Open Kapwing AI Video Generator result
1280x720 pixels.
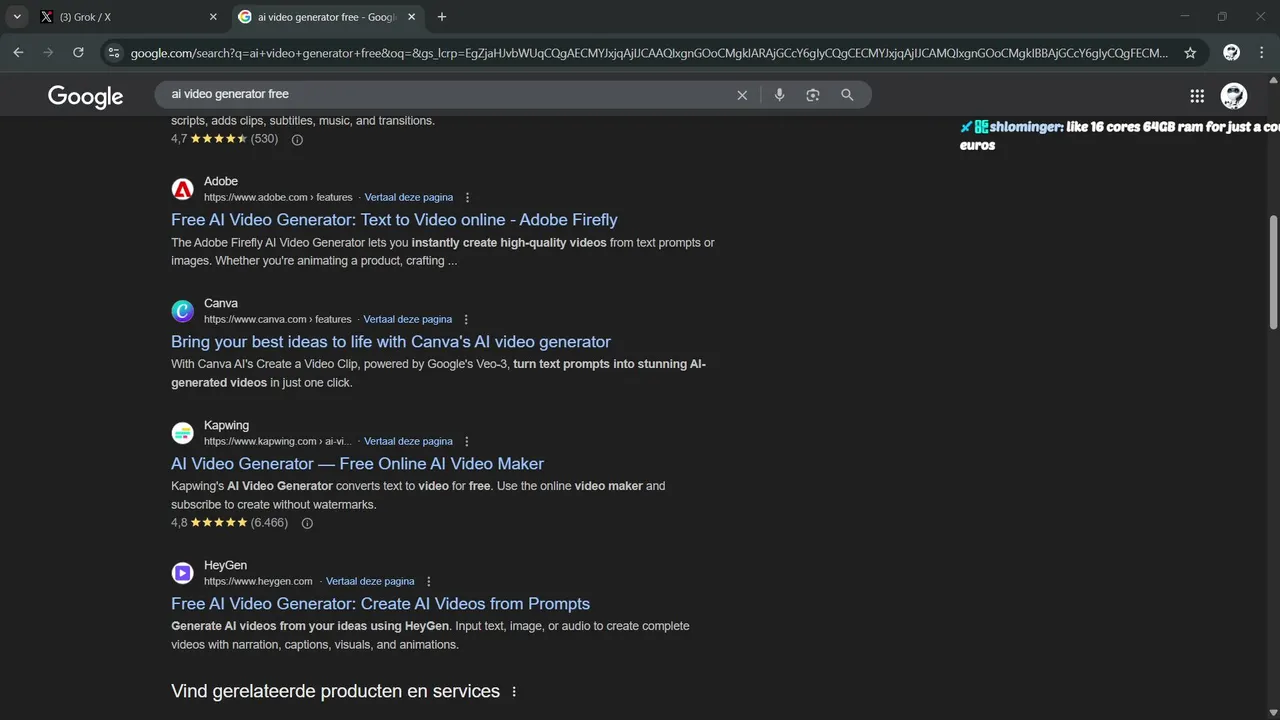357,464
